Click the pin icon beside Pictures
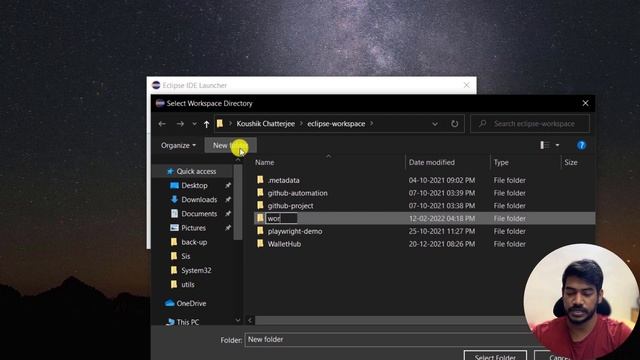 point(228,228)
